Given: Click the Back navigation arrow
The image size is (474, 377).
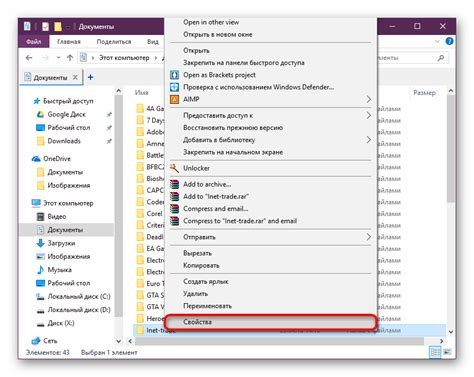Looking at the screenshot, I should pos(29,58).
